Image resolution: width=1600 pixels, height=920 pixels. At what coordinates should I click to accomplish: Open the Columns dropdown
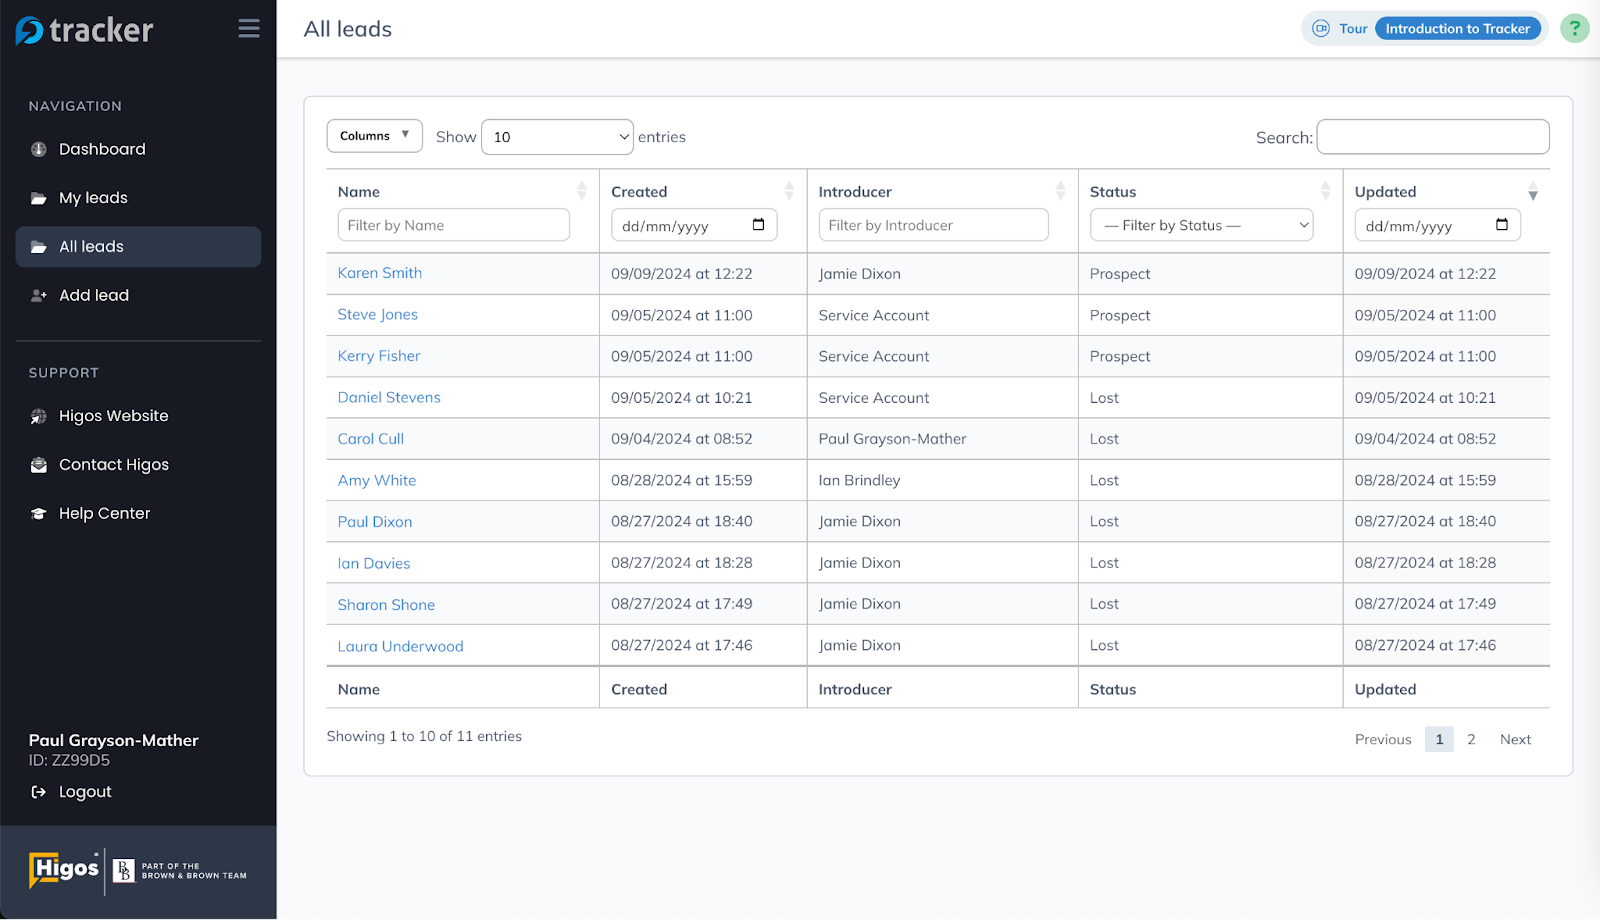[x=374, y=135]
